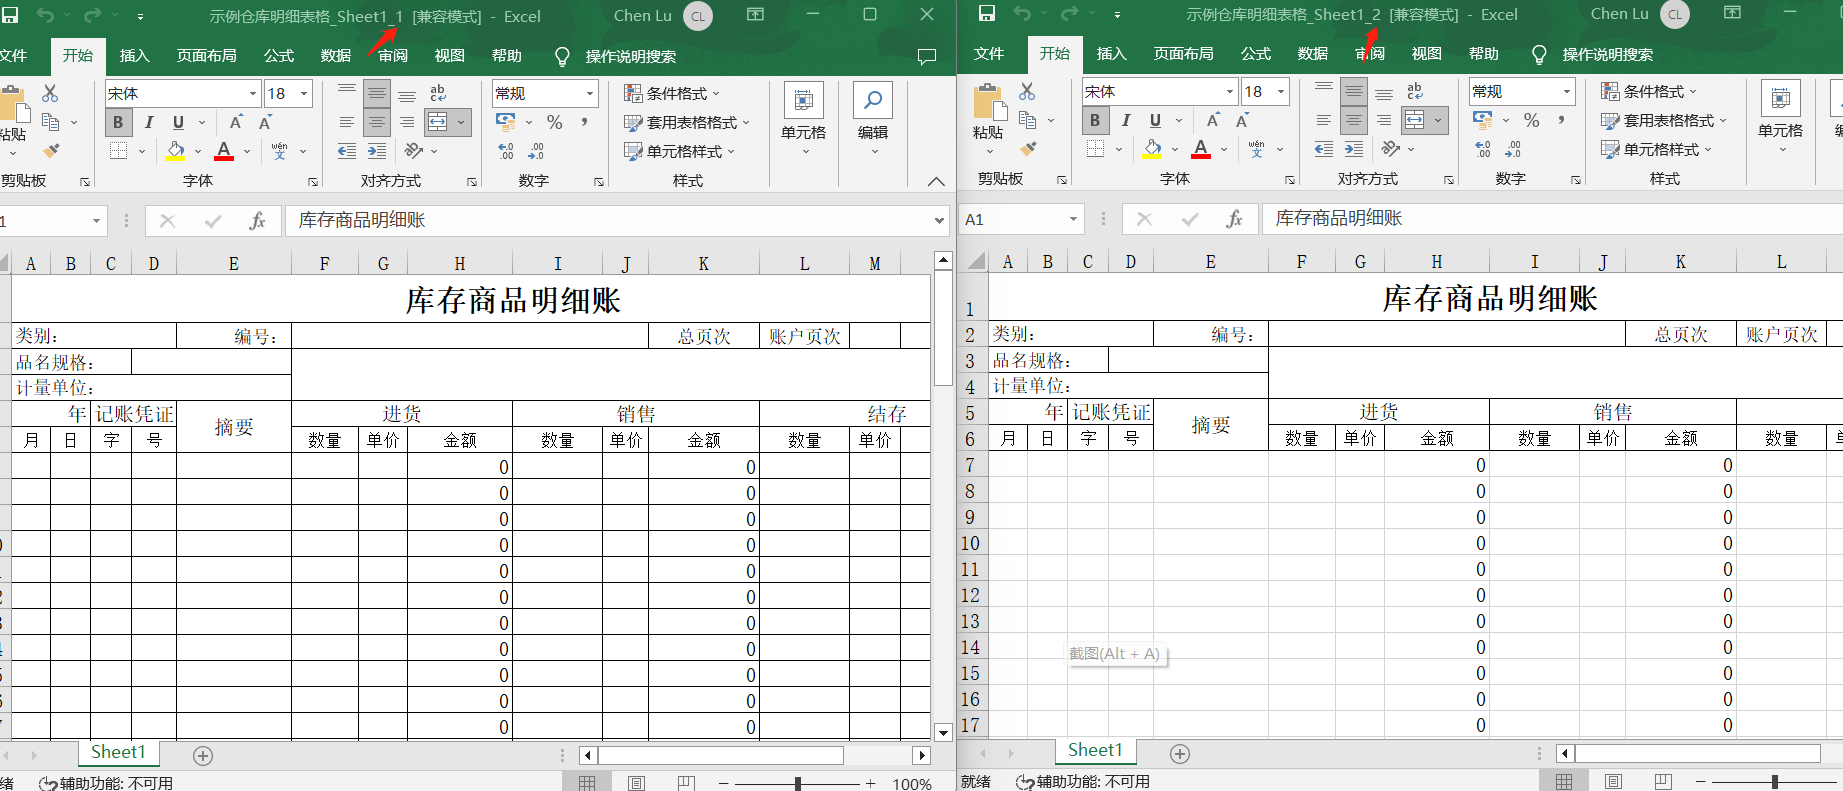Open font size dropdown in left window
Viewport: 1843px width, 791px height.
(304, 94)
